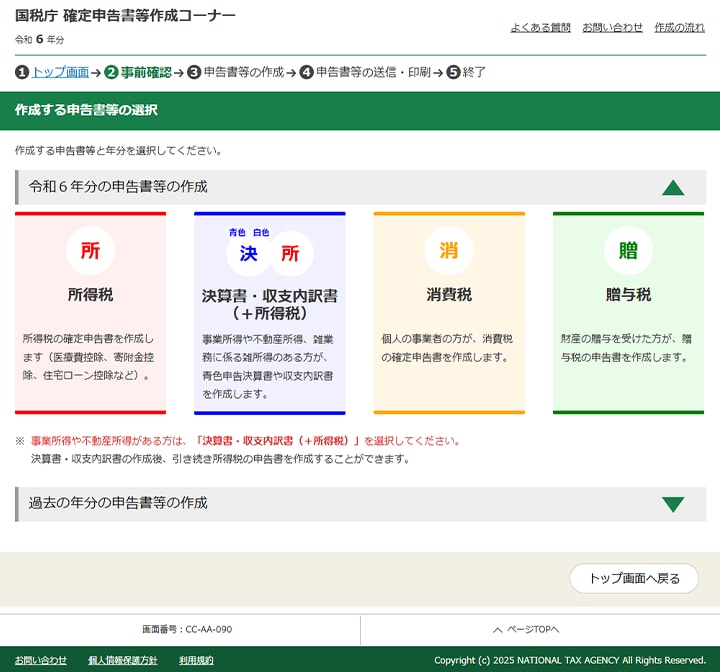Viewport: 720px width, 672px height.
Task: Click the 事業所得や不動産所得 description in the blue card
Action: (268, 367)
